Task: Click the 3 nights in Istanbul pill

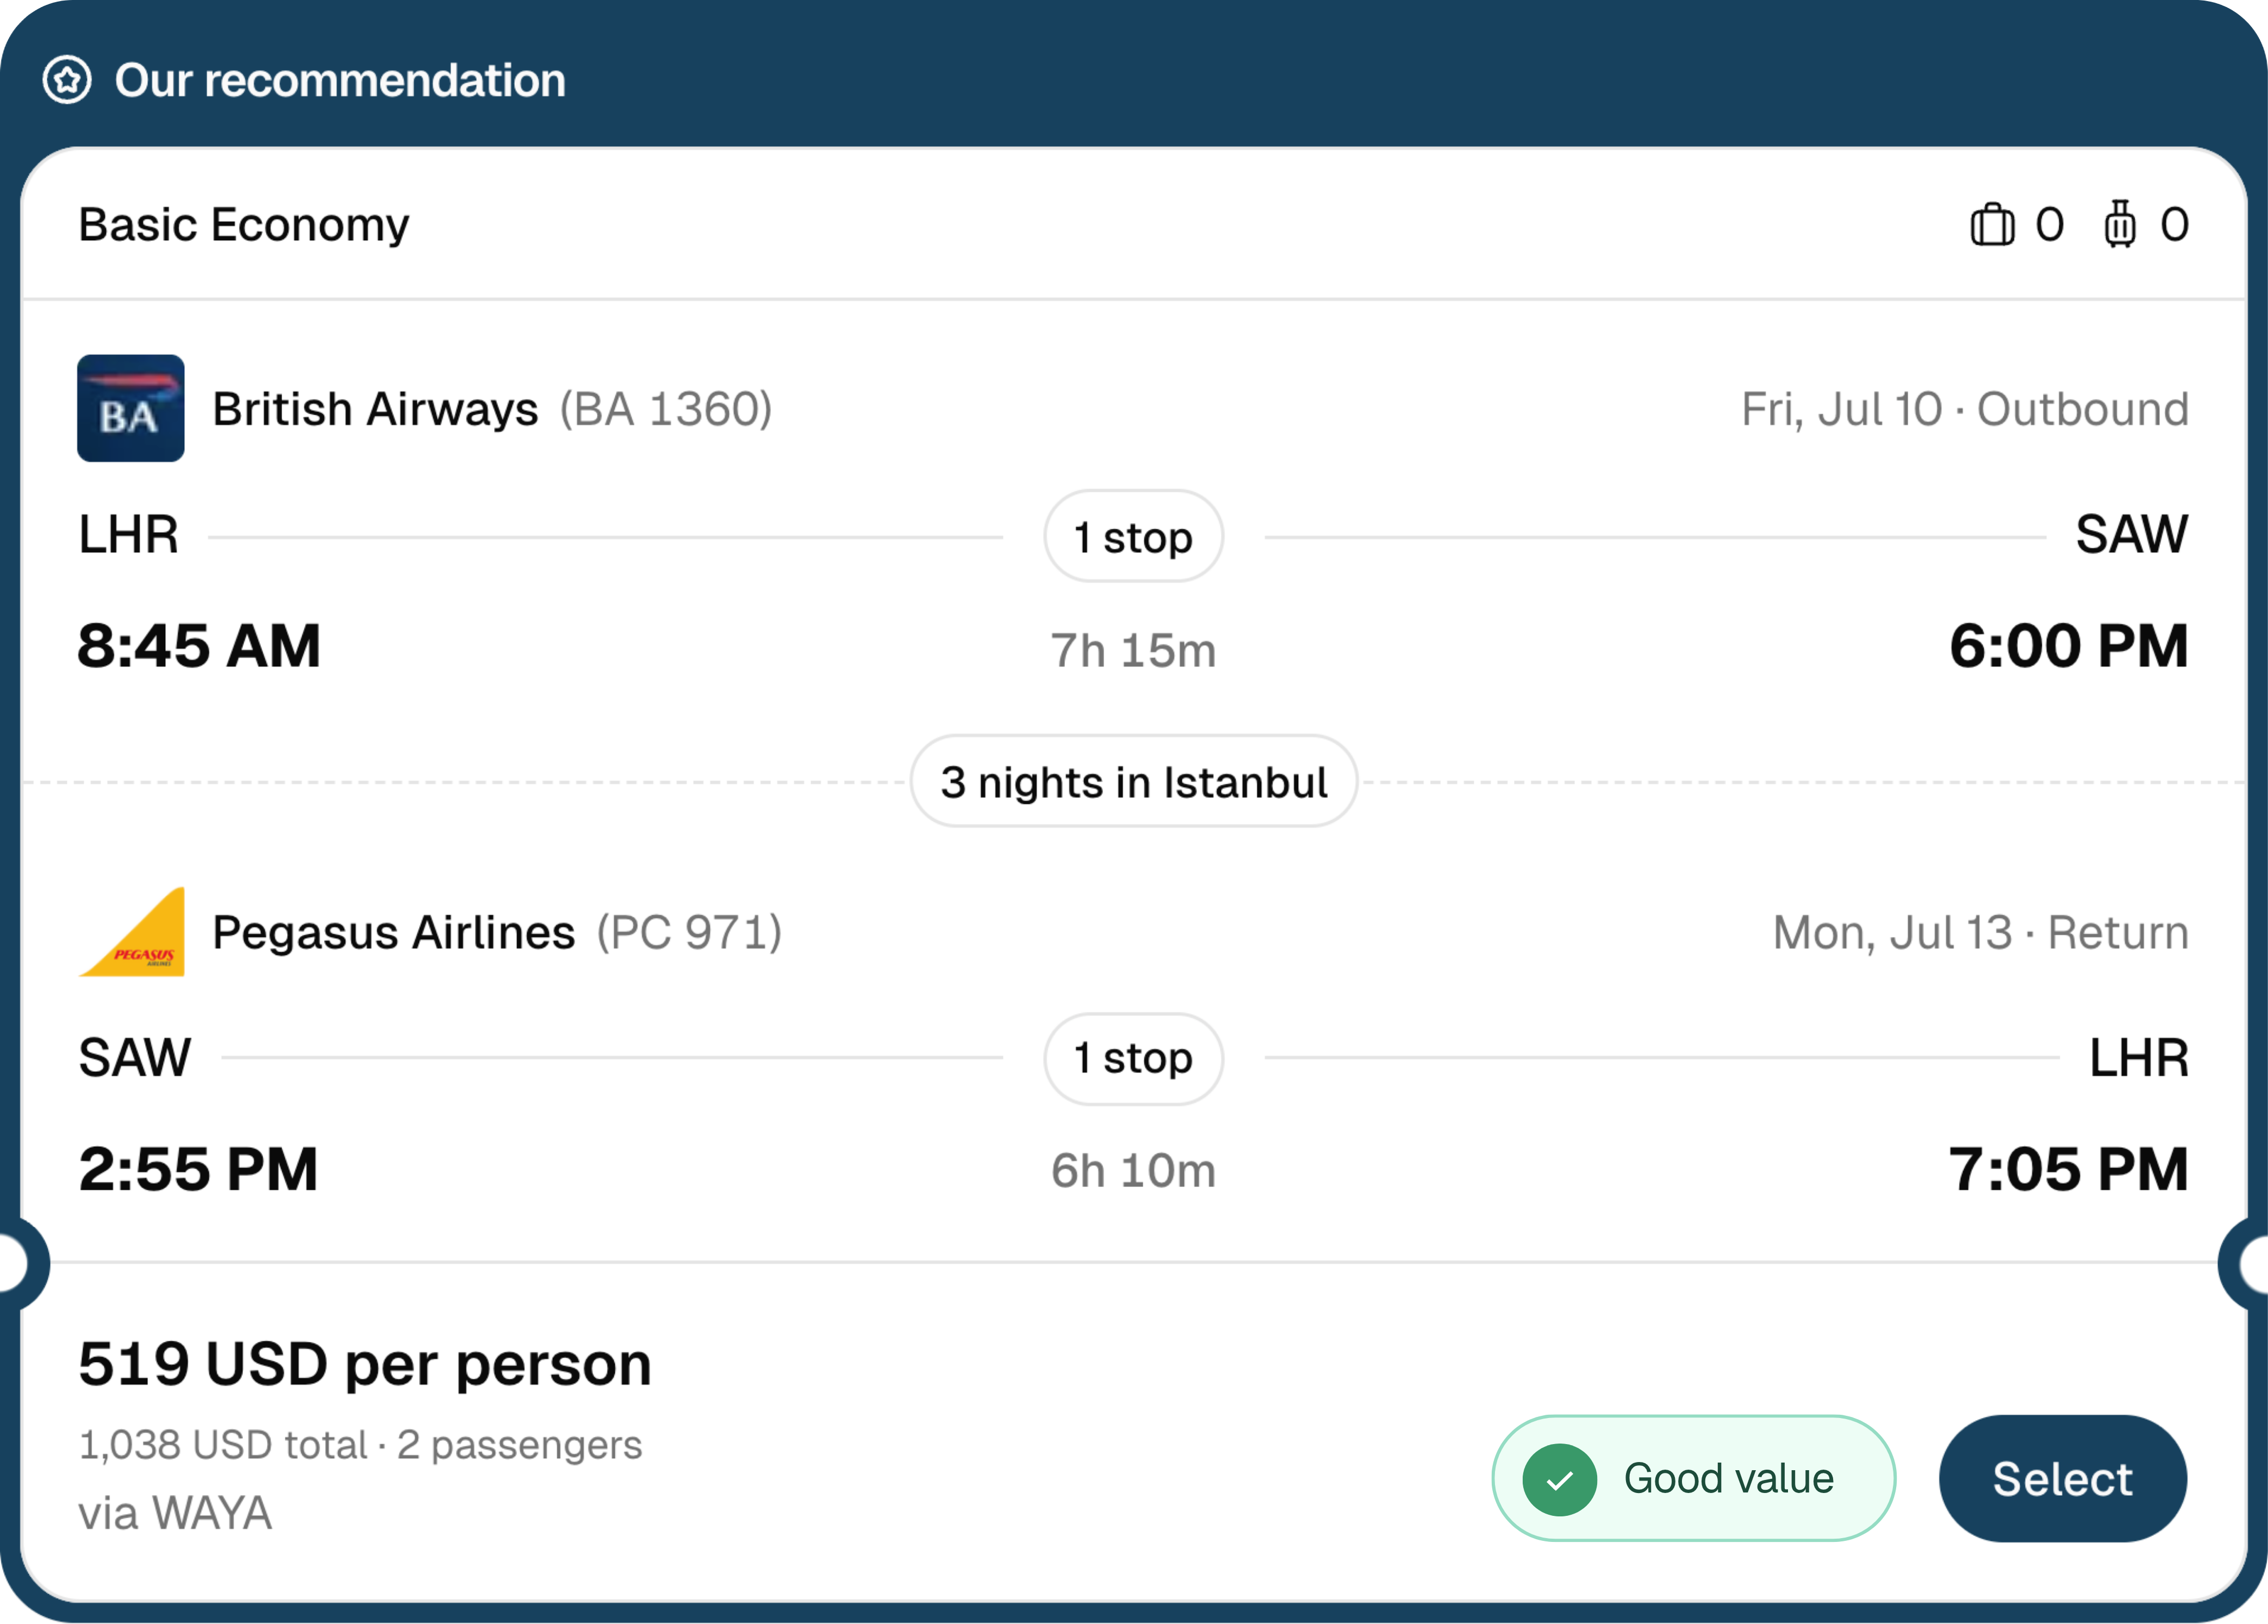Action: (1133, 782)
